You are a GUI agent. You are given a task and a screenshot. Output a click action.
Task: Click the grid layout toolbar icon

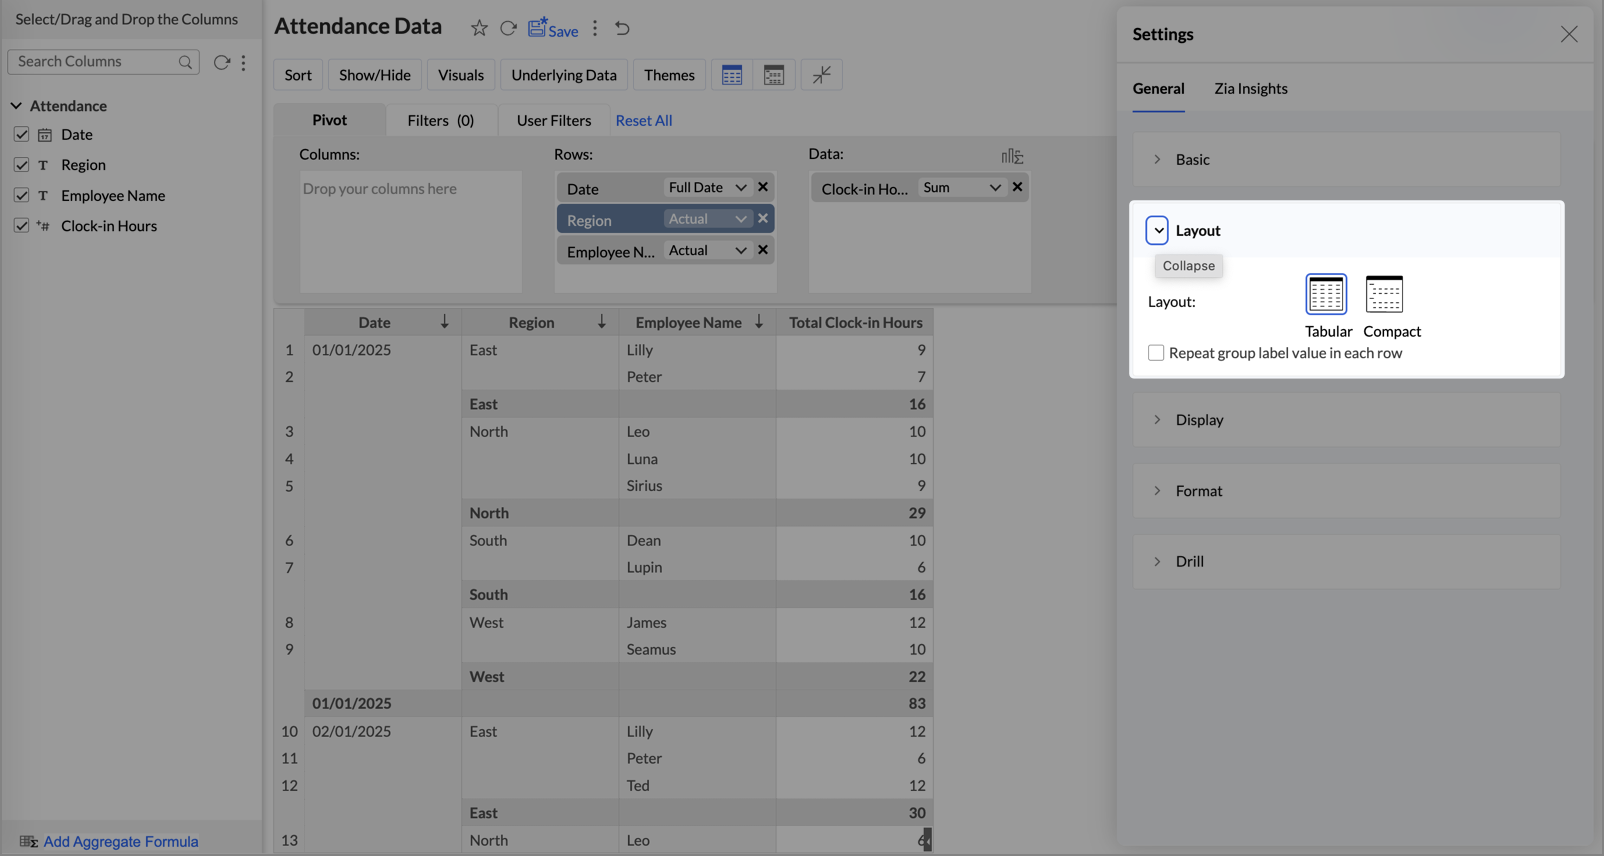tap(732, 75)
